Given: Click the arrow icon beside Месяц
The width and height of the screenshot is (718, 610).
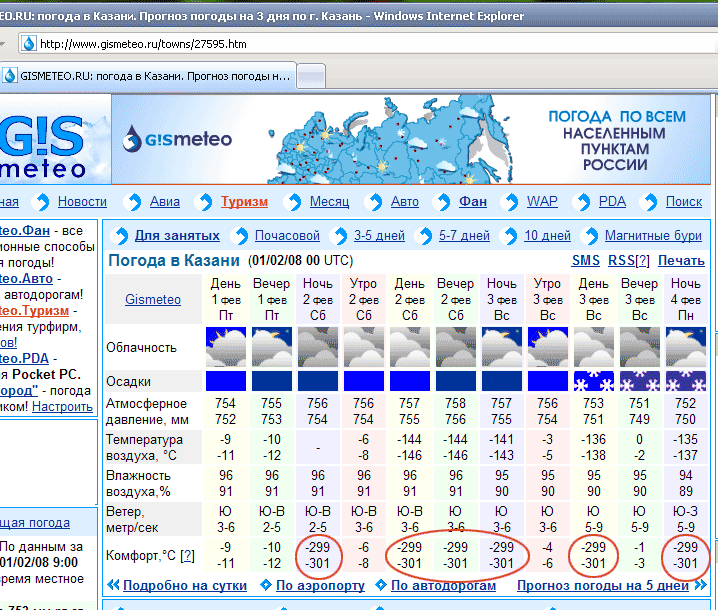Looking at the screenshot, I should [294, 202].
